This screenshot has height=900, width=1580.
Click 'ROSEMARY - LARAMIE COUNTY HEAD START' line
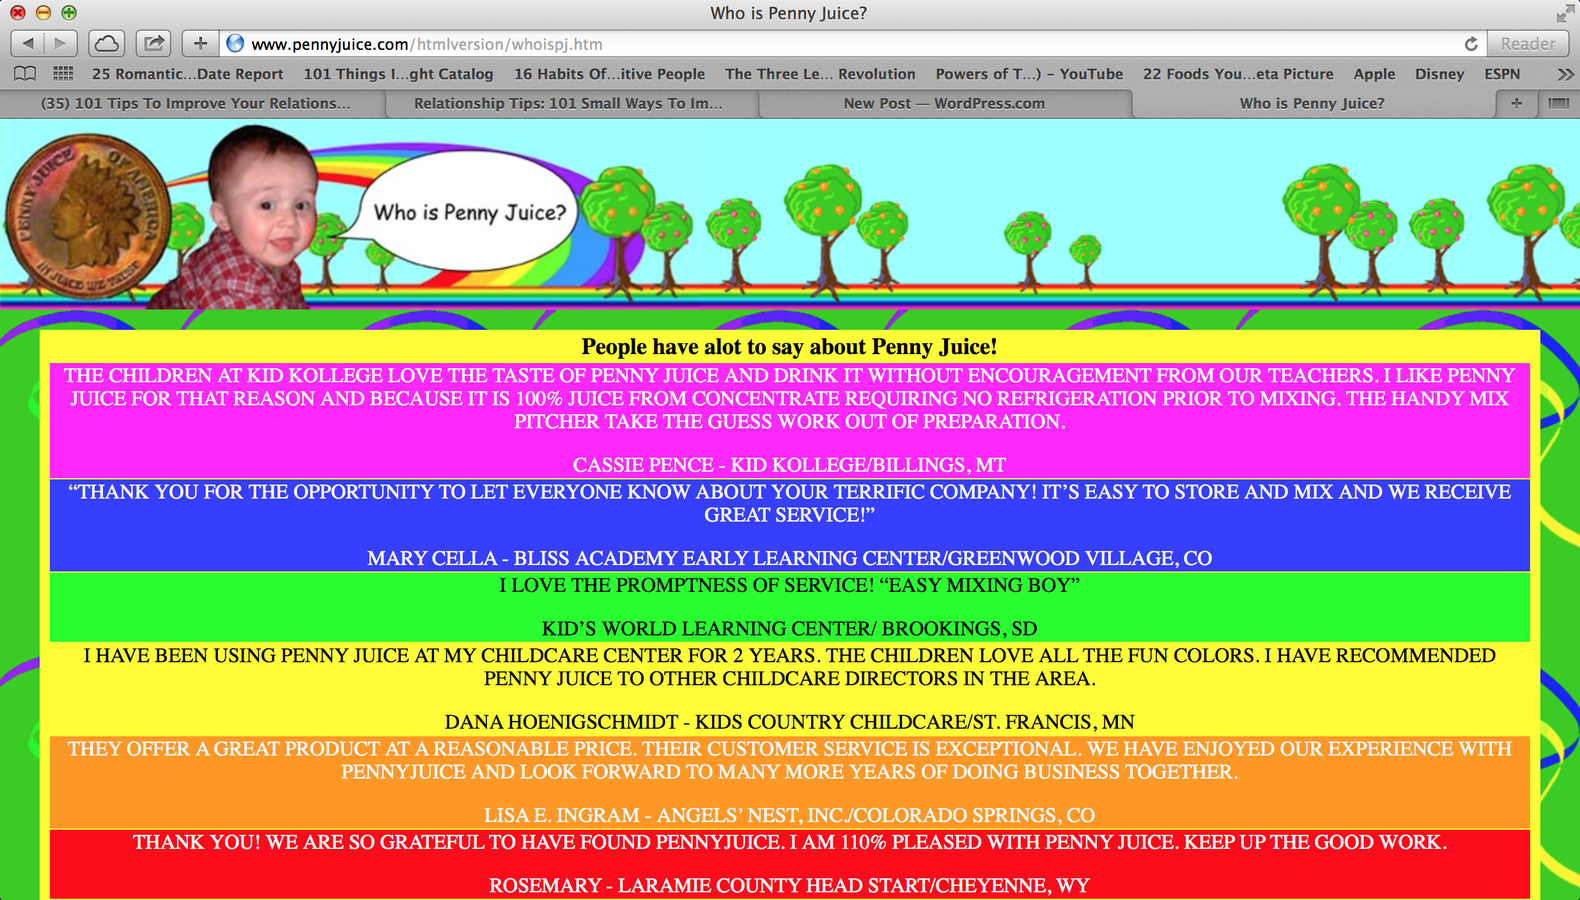pos(789,885)
